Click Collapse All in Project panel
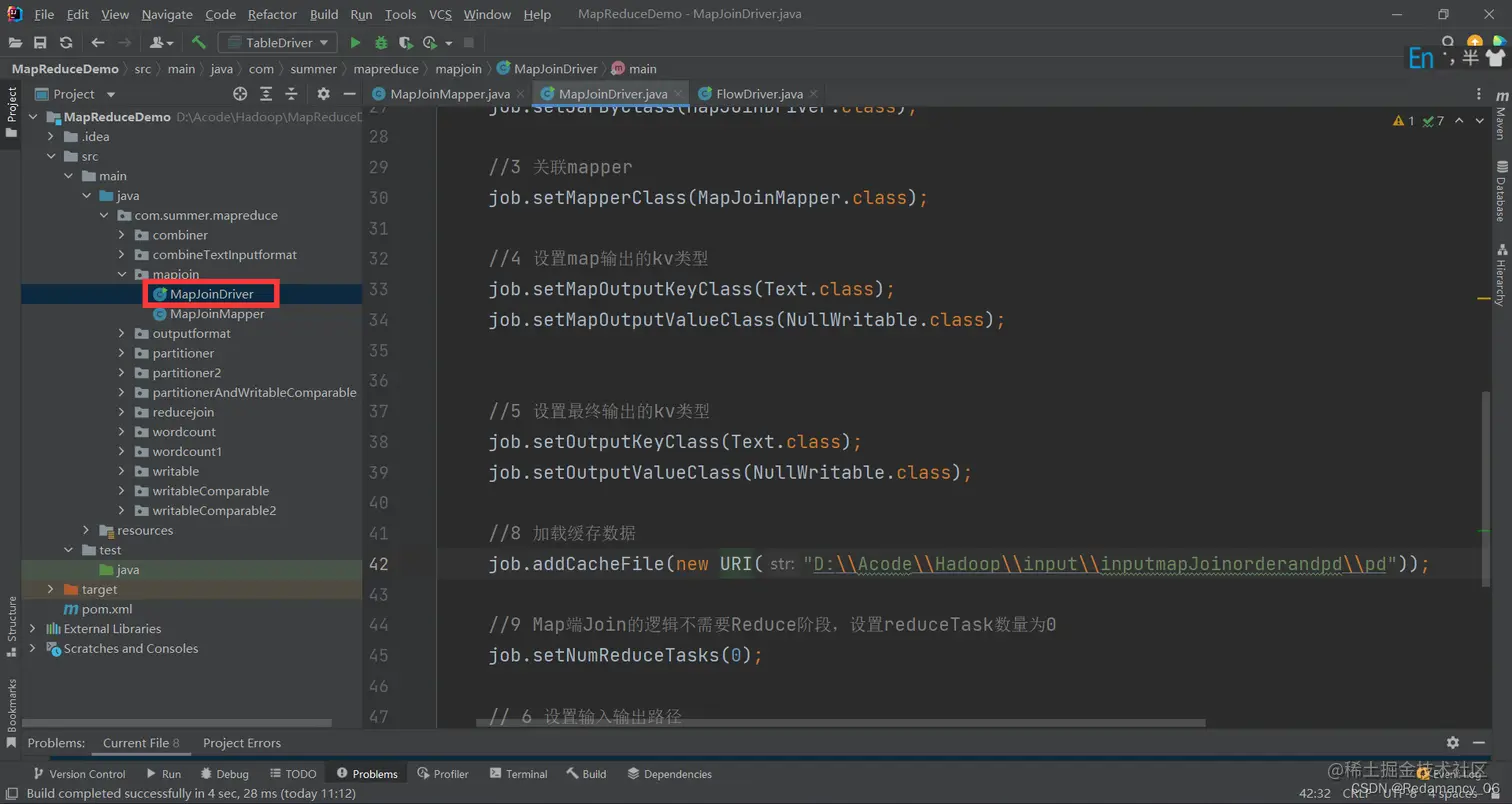This screenshot has width=1512, height=804. [x=293, y=94]
